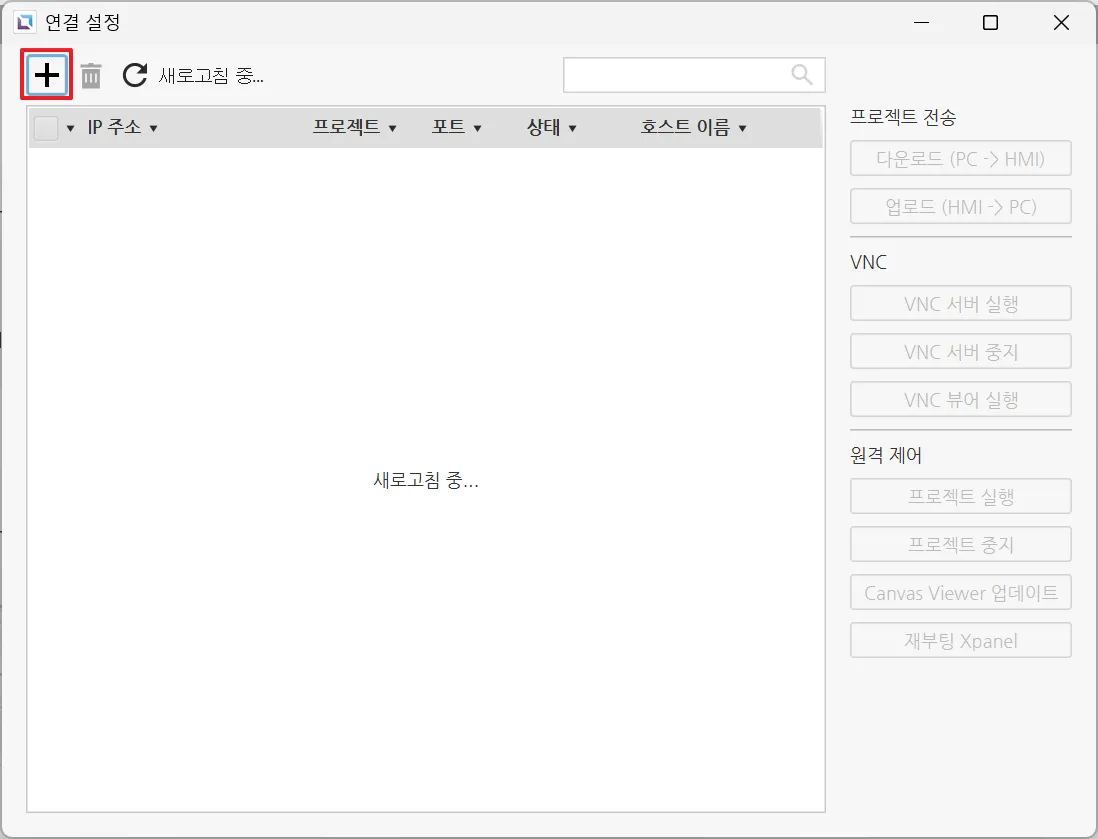1098x839 pixels.
Task: Click the magnifying glass search icon
Action: pyautogui.click(x=802, y=74)
